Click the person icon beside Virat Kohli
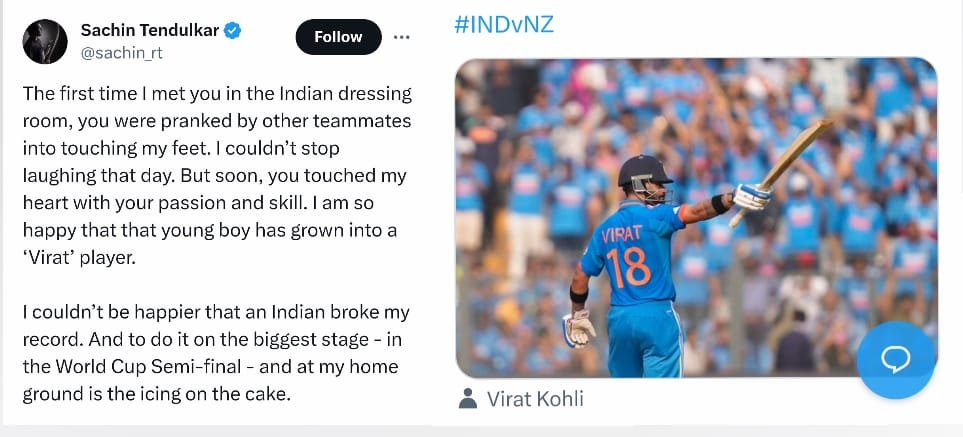 (467, 399)
